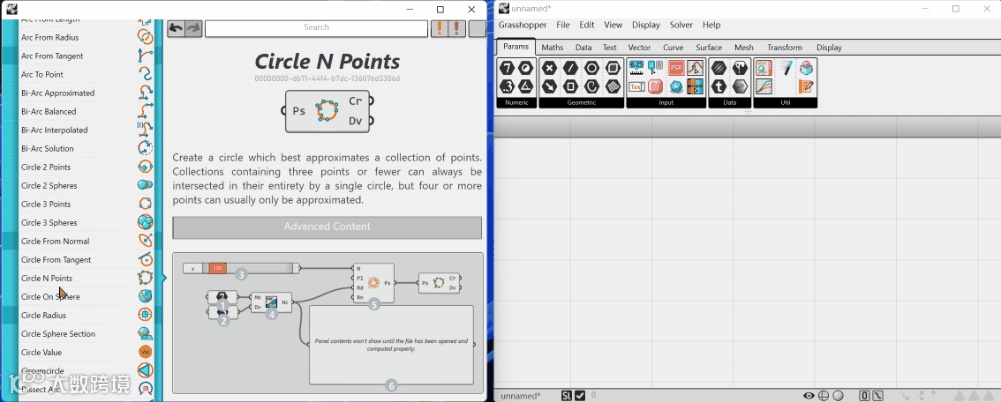Select the Circle parameter icon in Geometric
The width and height of the screenshot is (1001, 402).
coord(592,68)
